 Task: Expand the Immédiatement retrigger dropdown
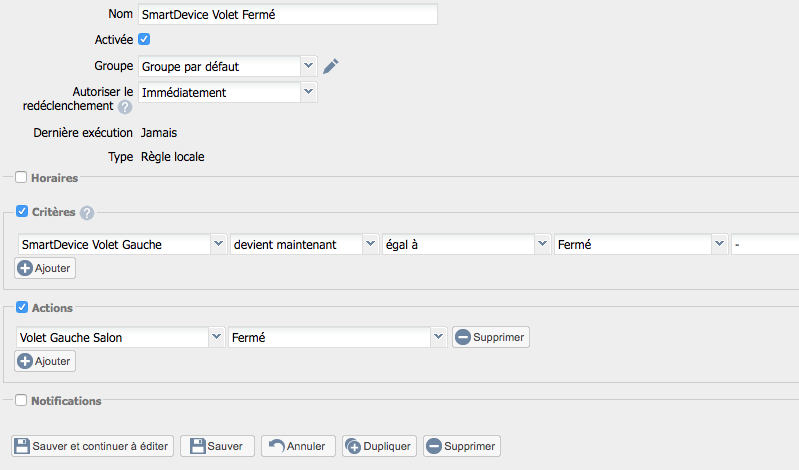pyautogui.click(x=227, y=92)
